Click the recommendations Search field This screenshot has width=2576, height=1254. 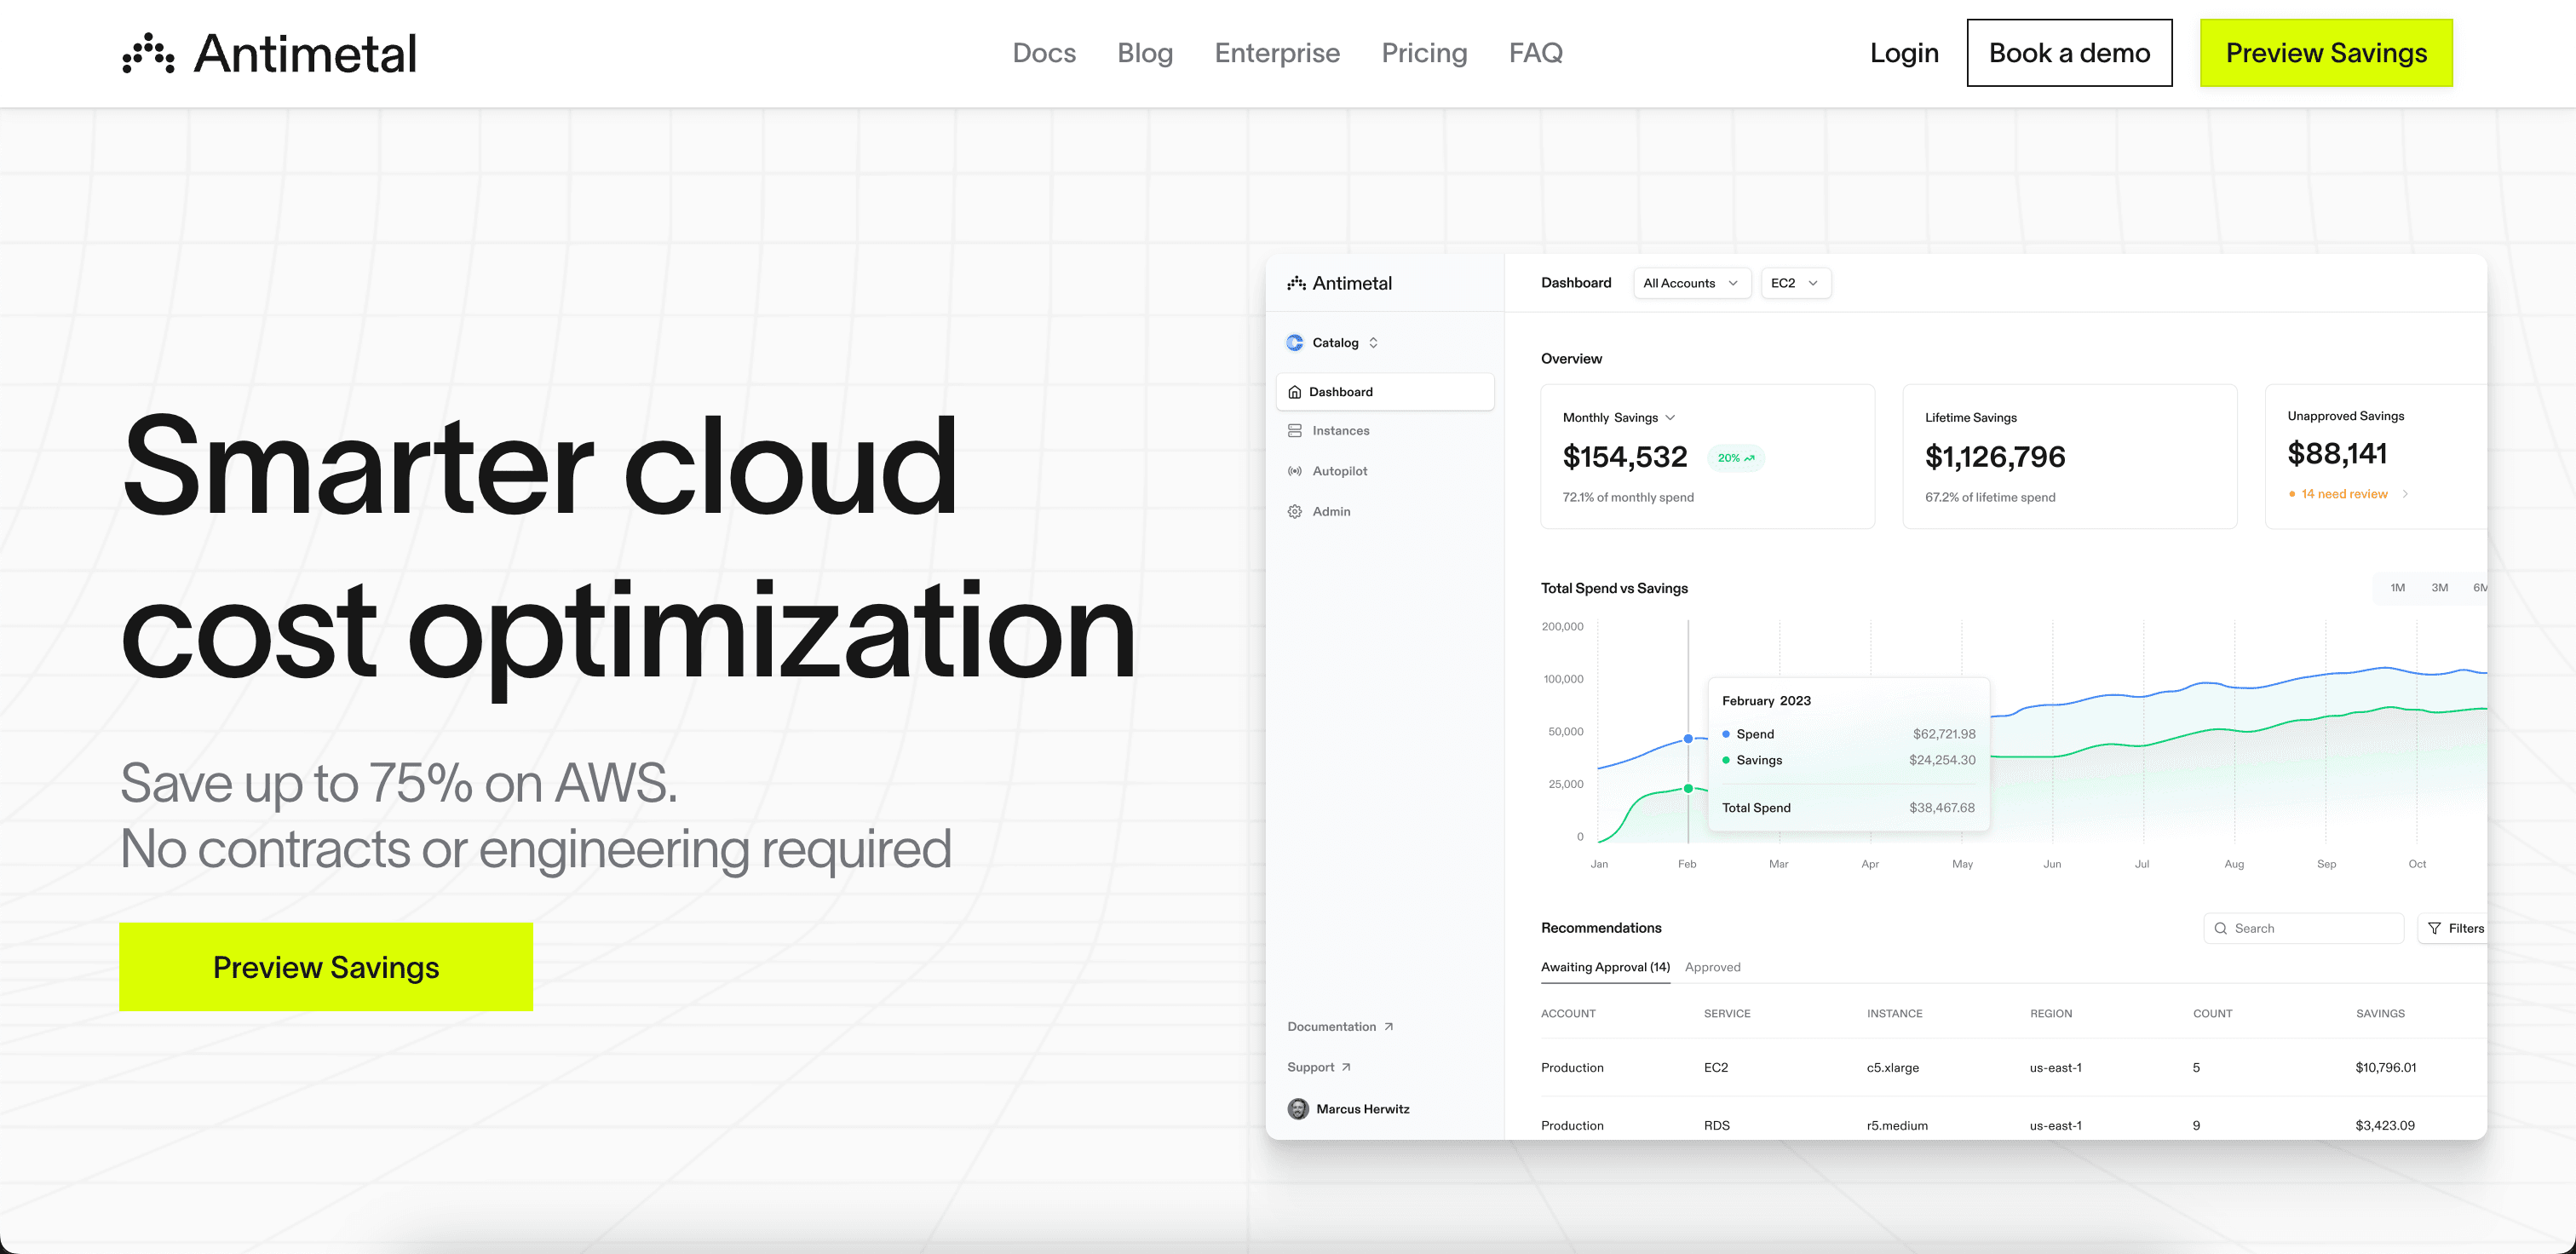2303,928
